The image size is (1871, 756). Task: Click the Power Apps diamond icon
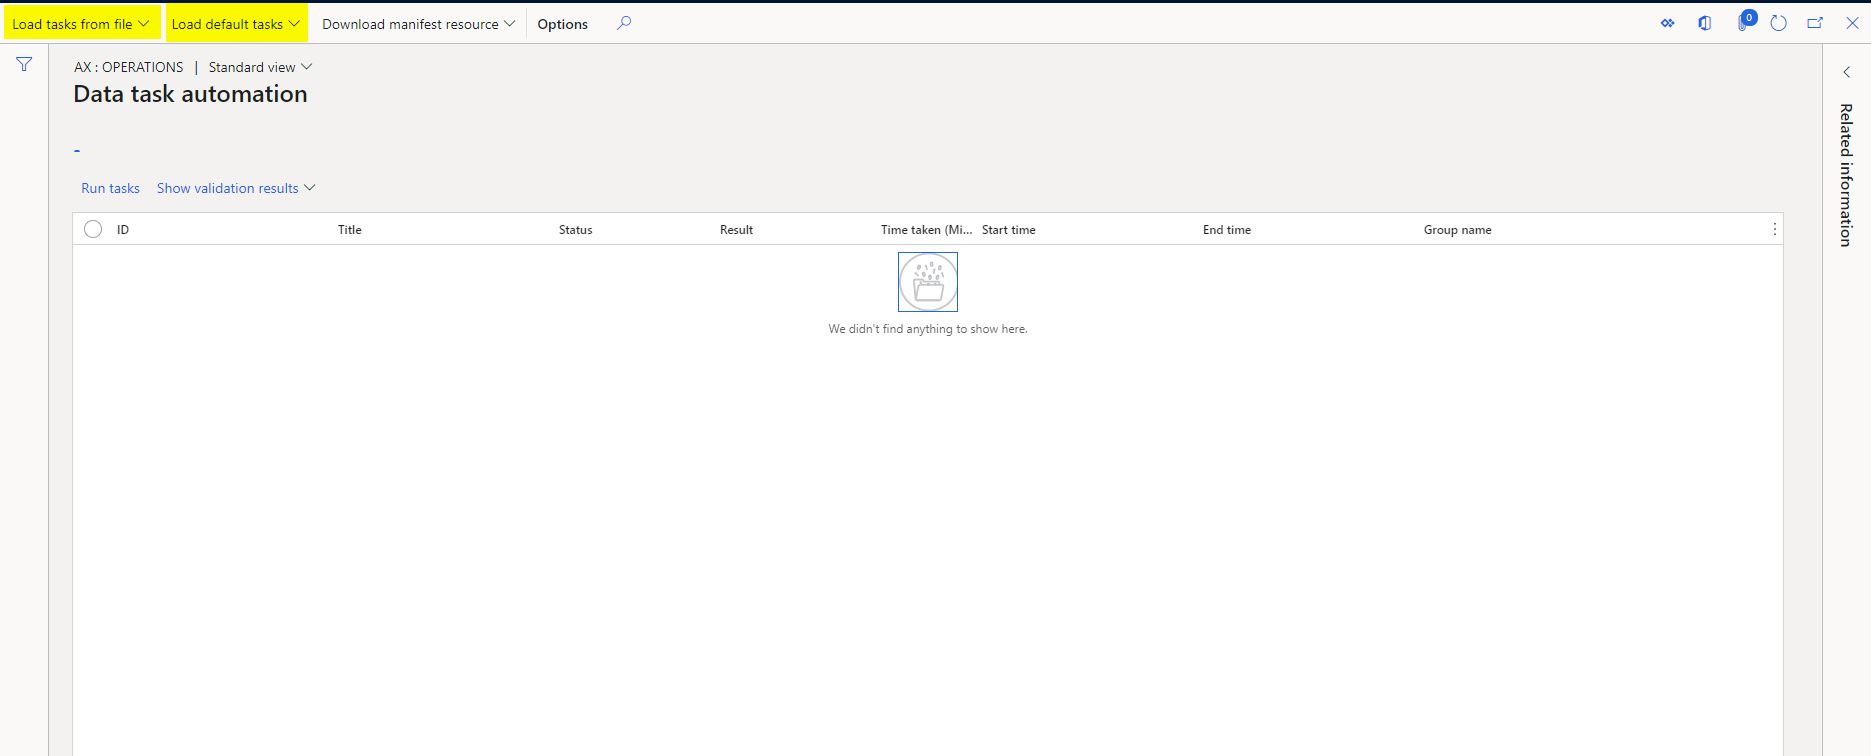1667,23
